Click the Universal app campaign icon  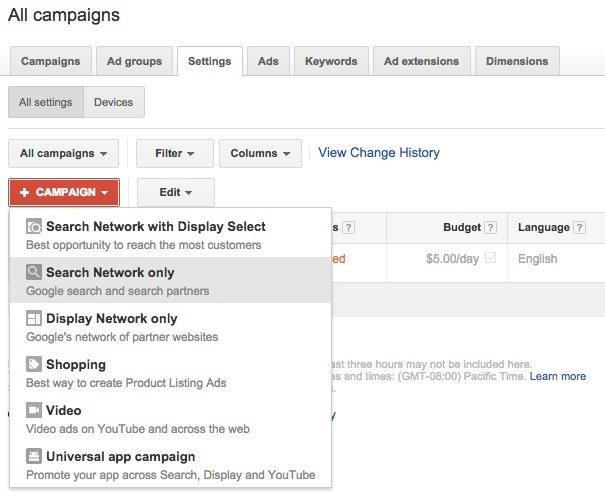[34, 457]
